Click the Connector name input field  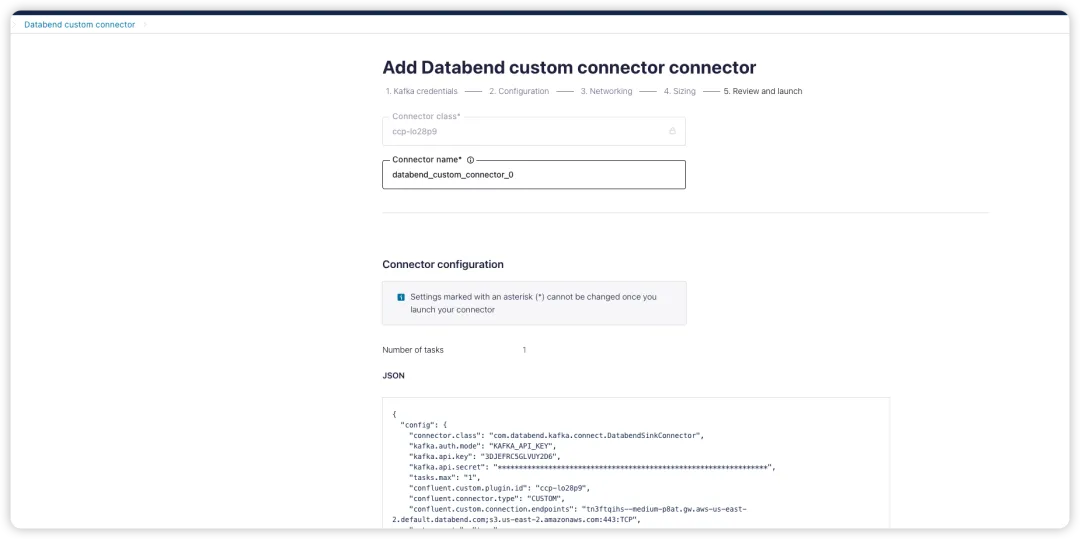534,175
